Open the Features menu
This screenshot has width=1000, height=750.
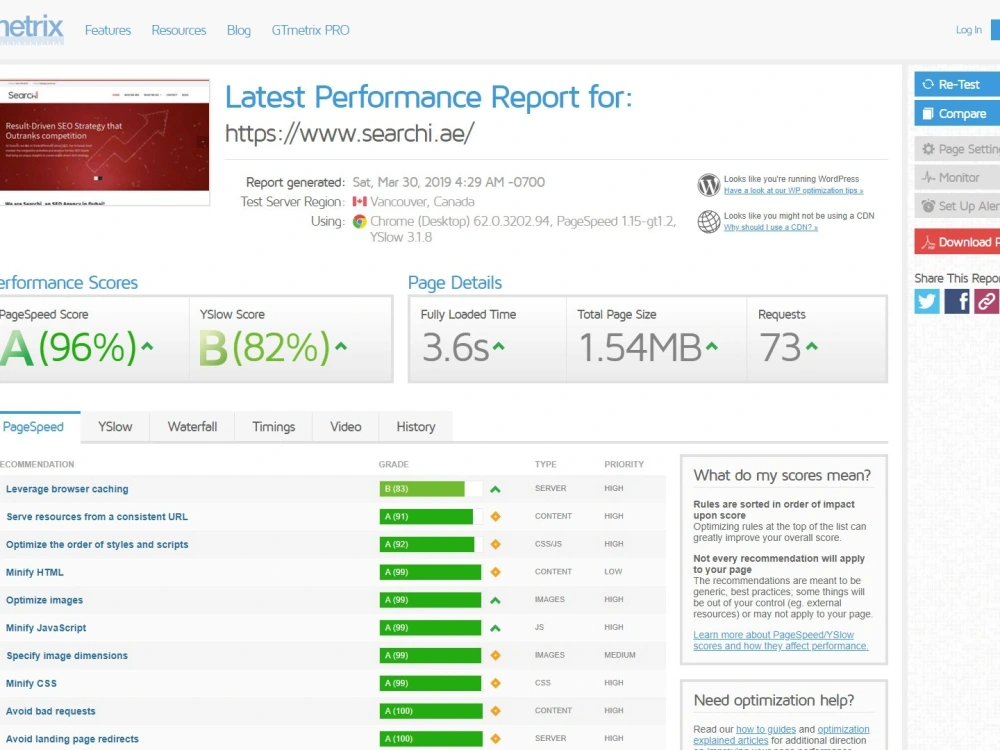tap(108, 30)
